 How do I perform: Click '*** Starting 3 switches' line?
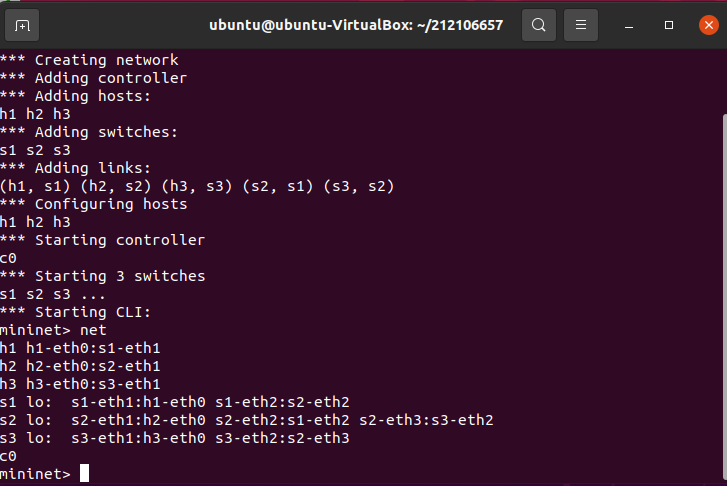[102, 275]
